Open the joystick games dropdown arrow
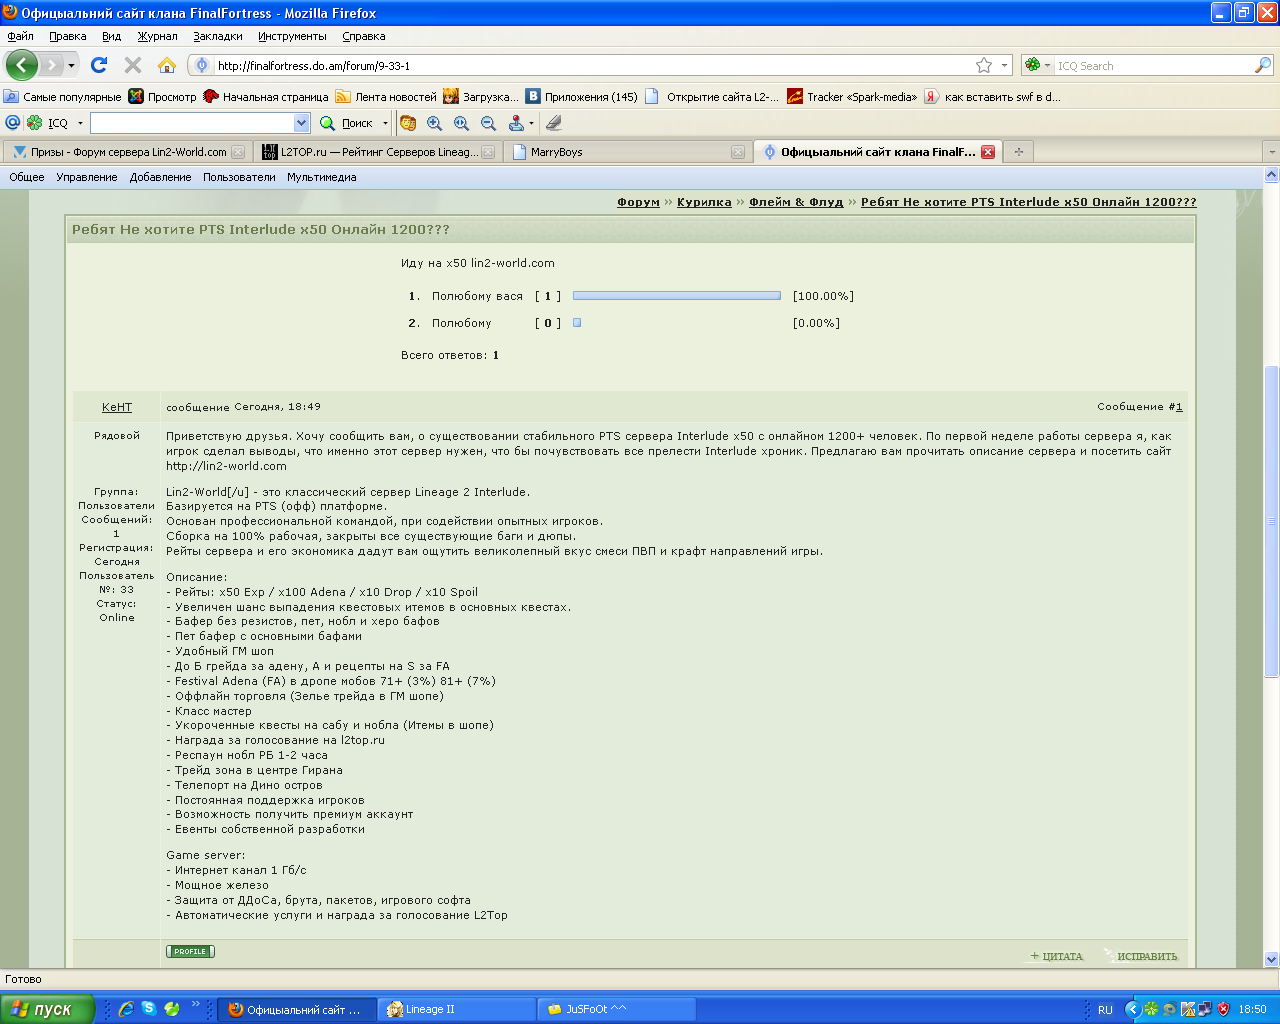This screenshot has height=1024, width=1280. [x=531, y=123]
